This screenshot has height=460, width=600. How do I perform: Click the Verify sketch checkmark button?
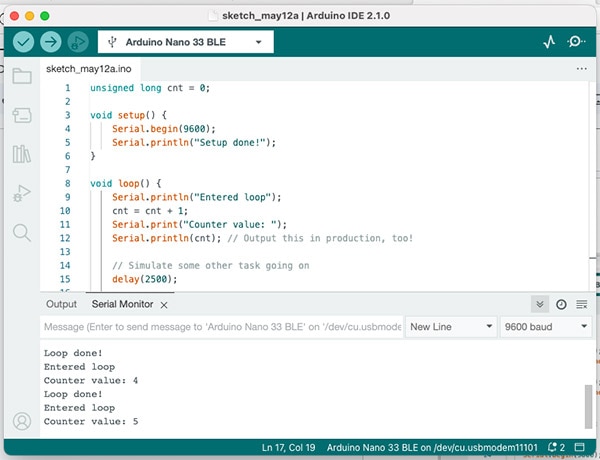point(23,42)
